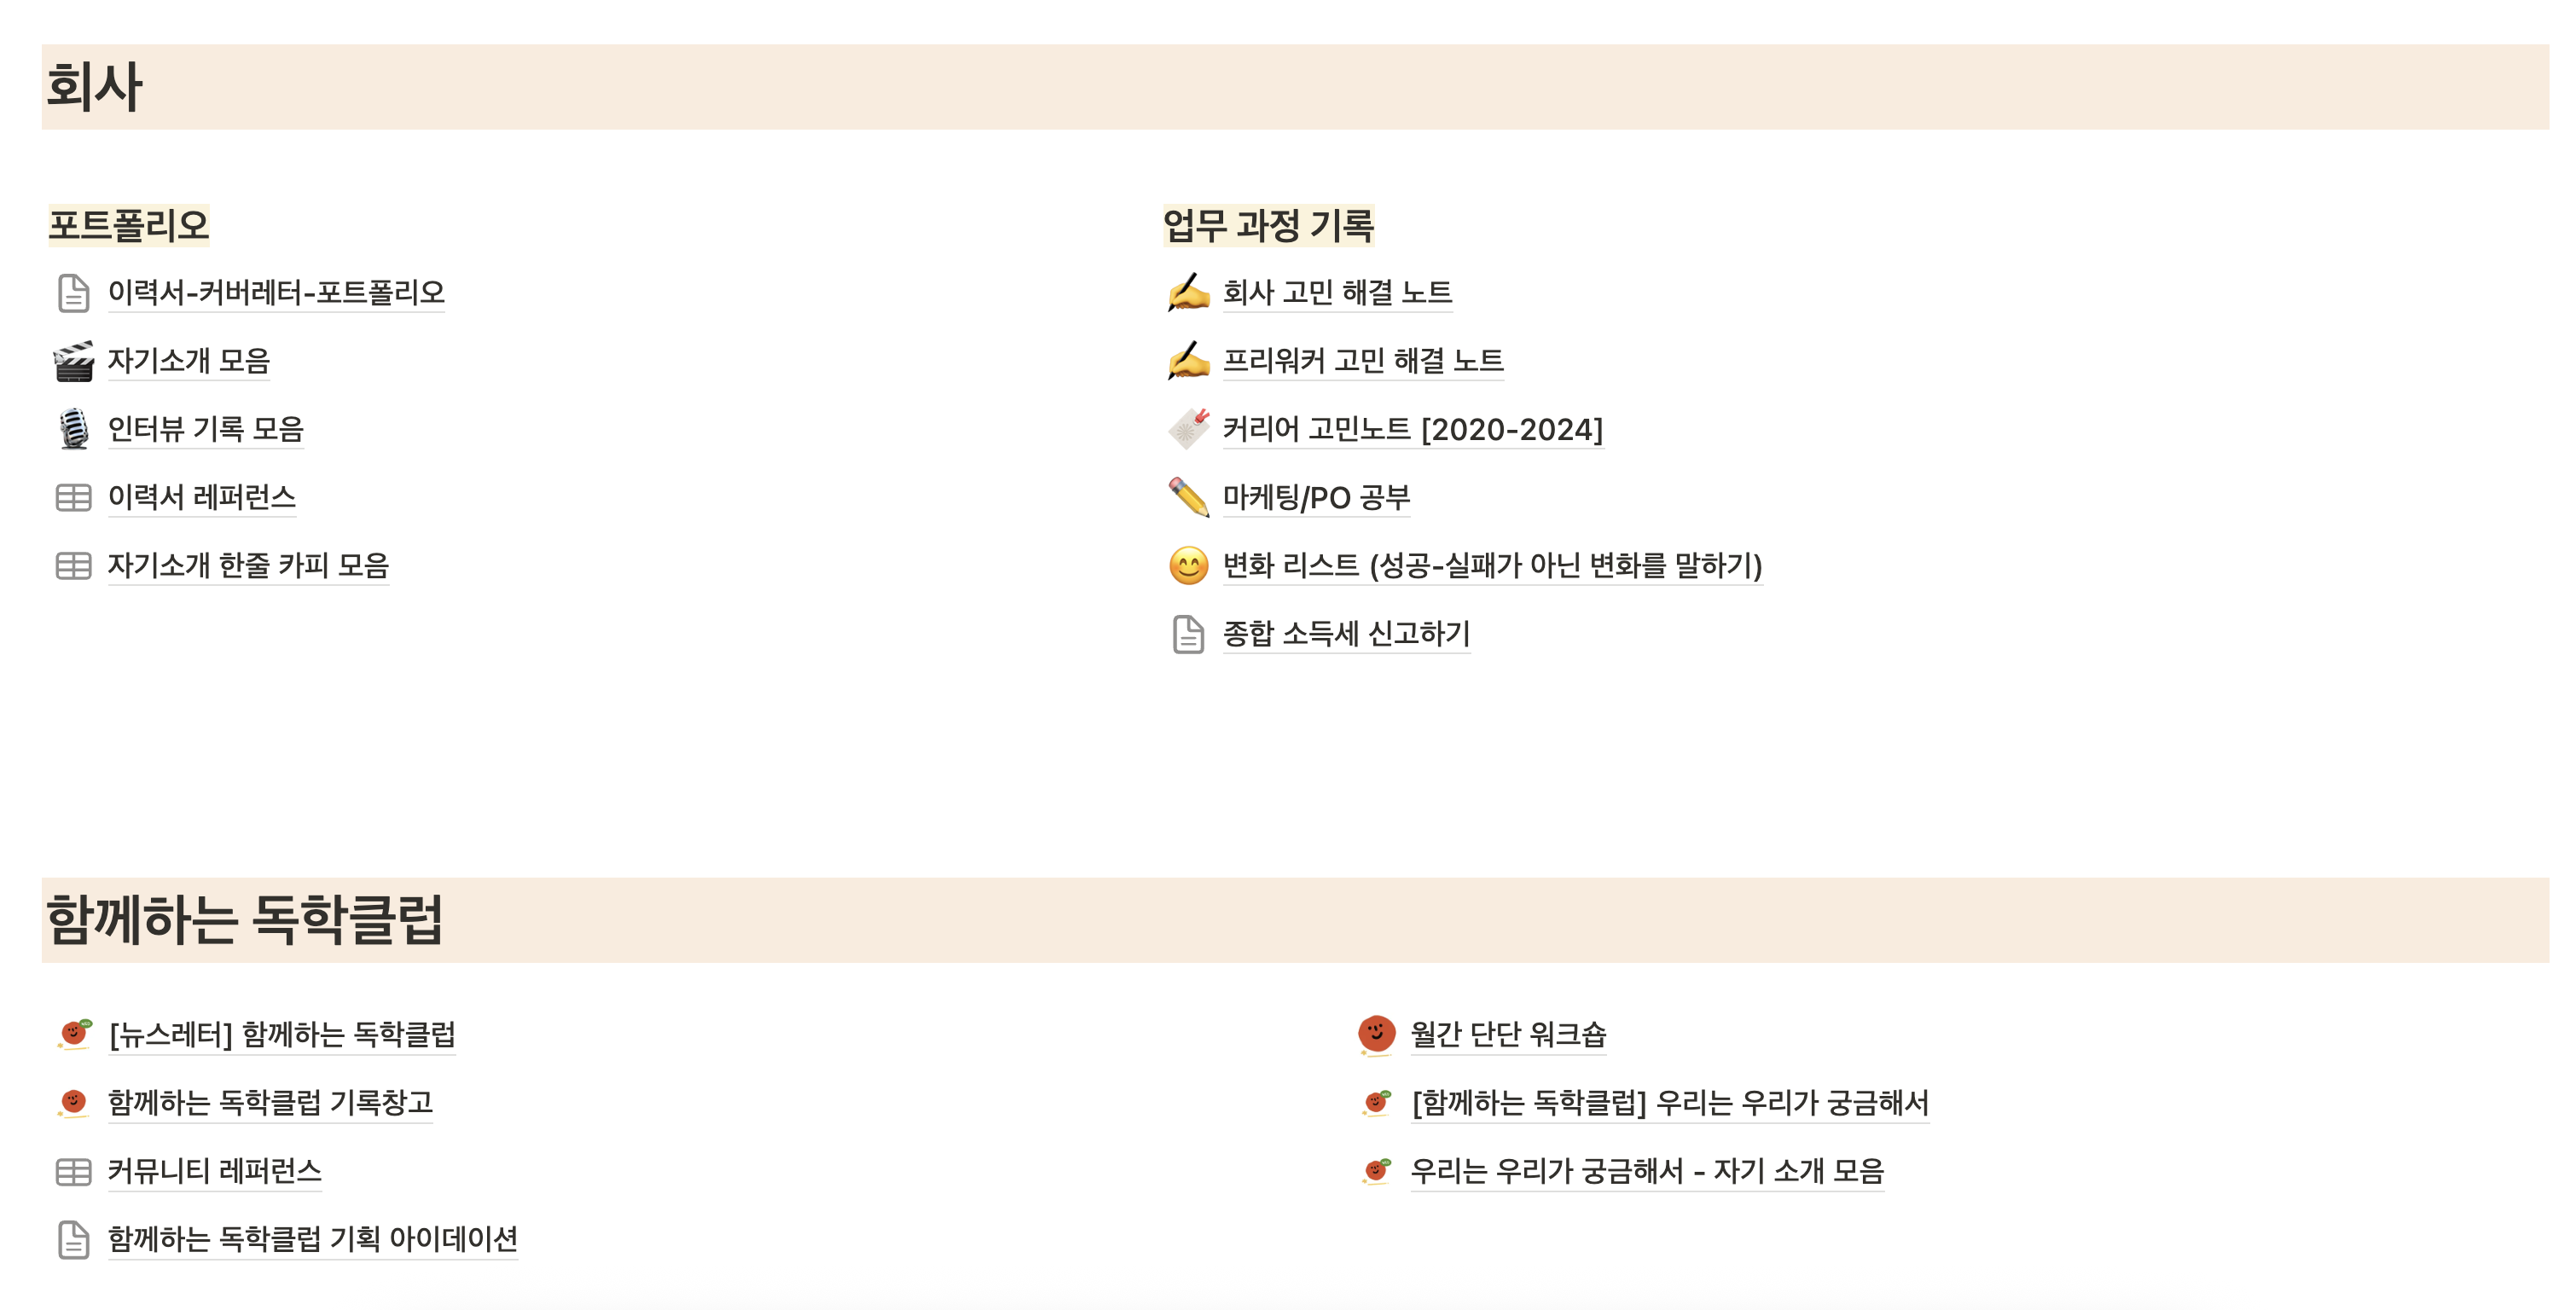The image size is (2576, 1310).
Task: Open the 이력서-커버레터-포트폴리오 page
Action: (x=276, y=292)
